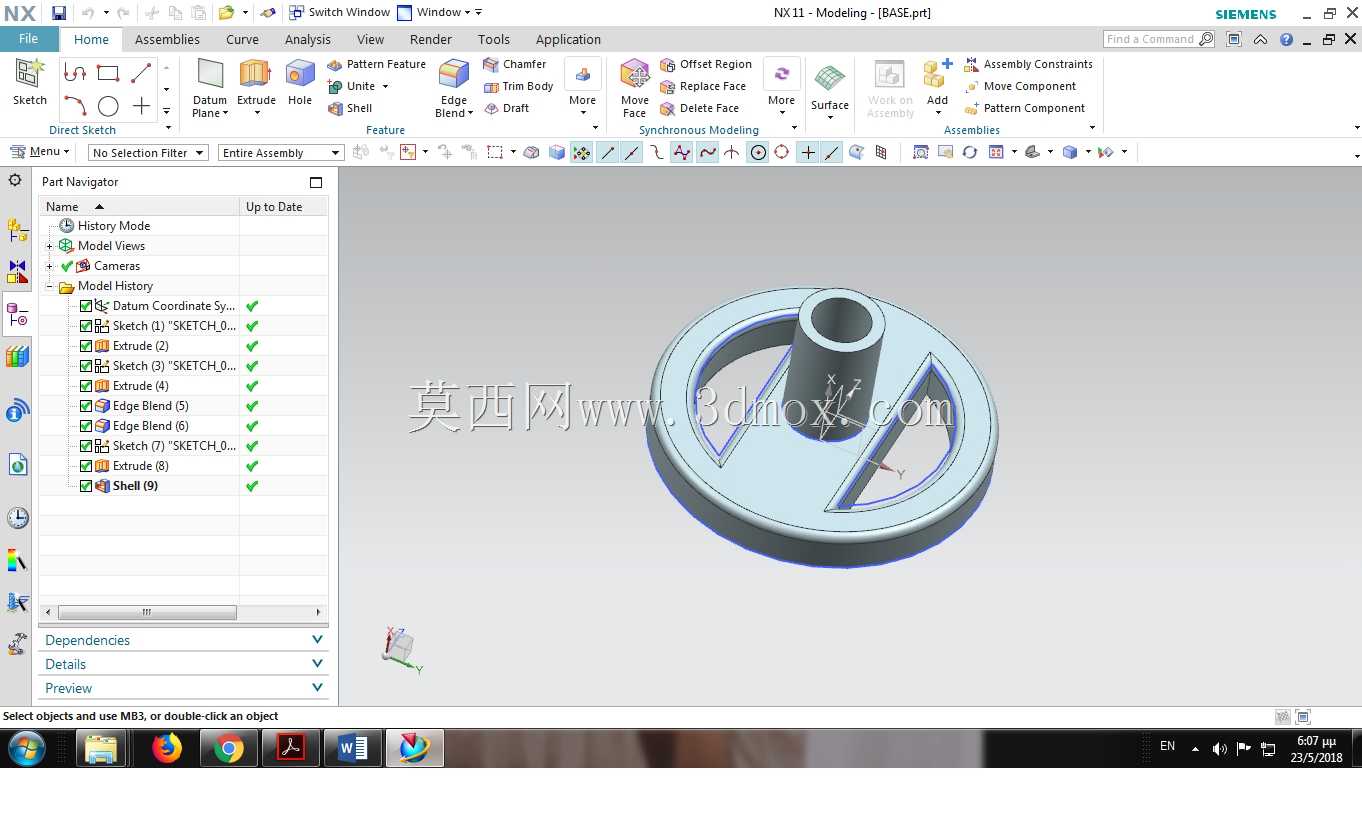Switch to the Assemblies ribbon tab
The height and width of the screenshot is (816, 1362).
click(167, 39)
